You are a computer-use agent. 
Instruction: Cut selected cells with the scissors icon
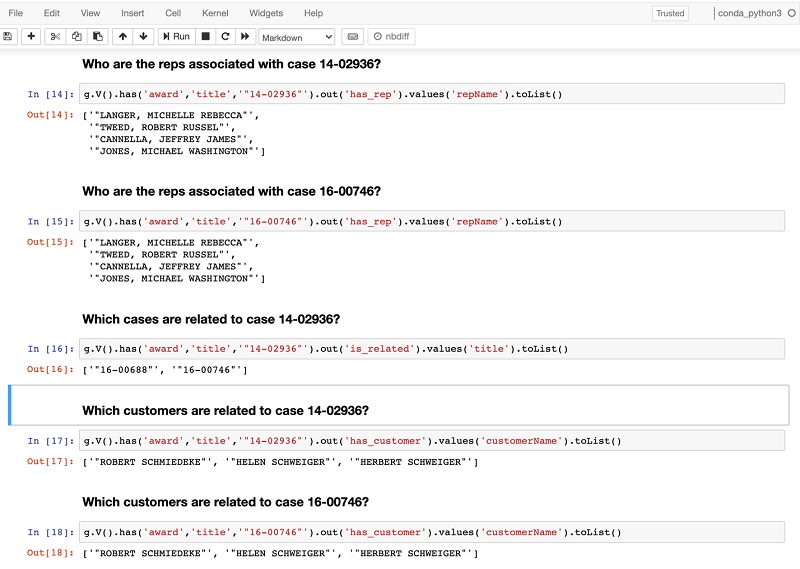(x=55, y=36)
